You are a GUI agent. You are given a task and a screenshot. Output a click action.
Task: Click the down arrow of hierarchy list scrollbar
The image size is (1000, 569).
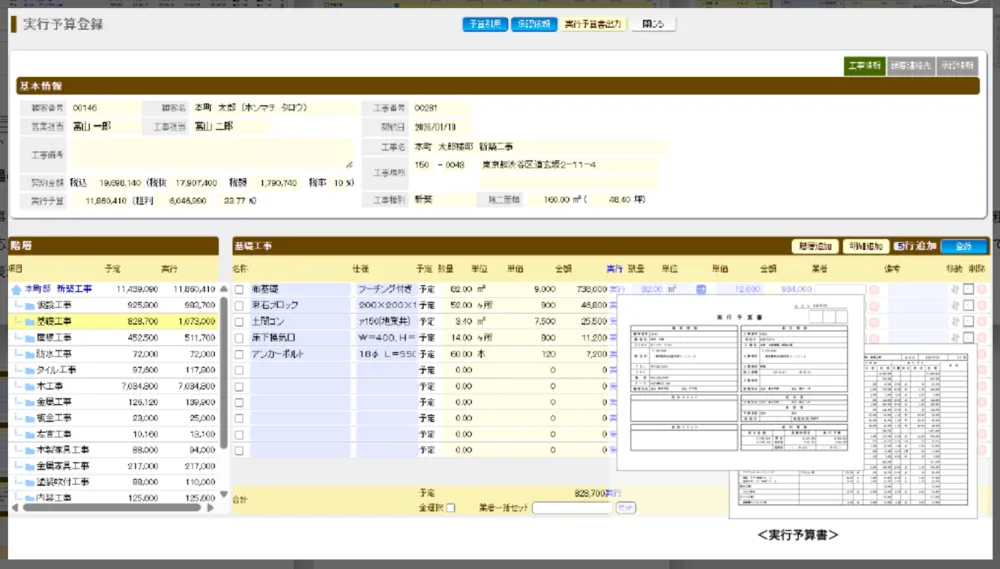tap(224, 494)
